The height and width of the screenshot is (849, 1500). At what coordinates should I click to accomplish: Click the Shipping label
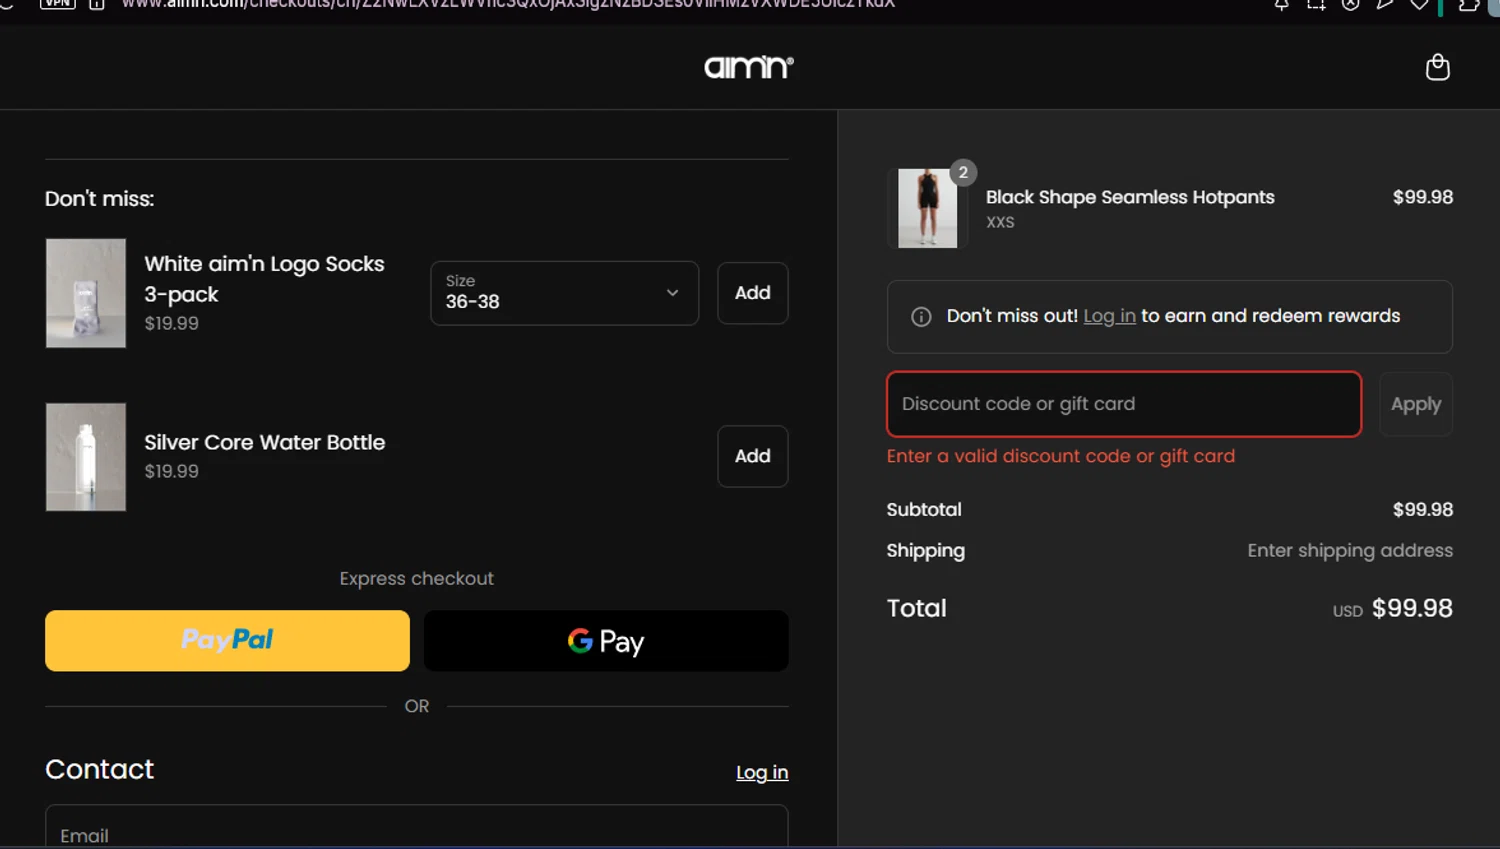(x=926, y=550)
